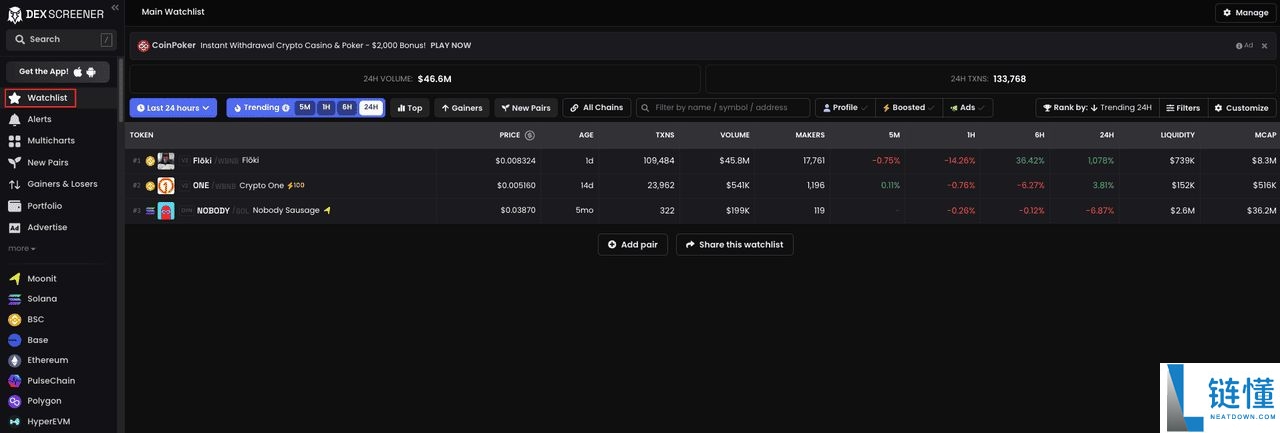The height and width of the screenshot is (433, 1280).
Task: Select PulseChain chain icon
Action: point(15,381)
